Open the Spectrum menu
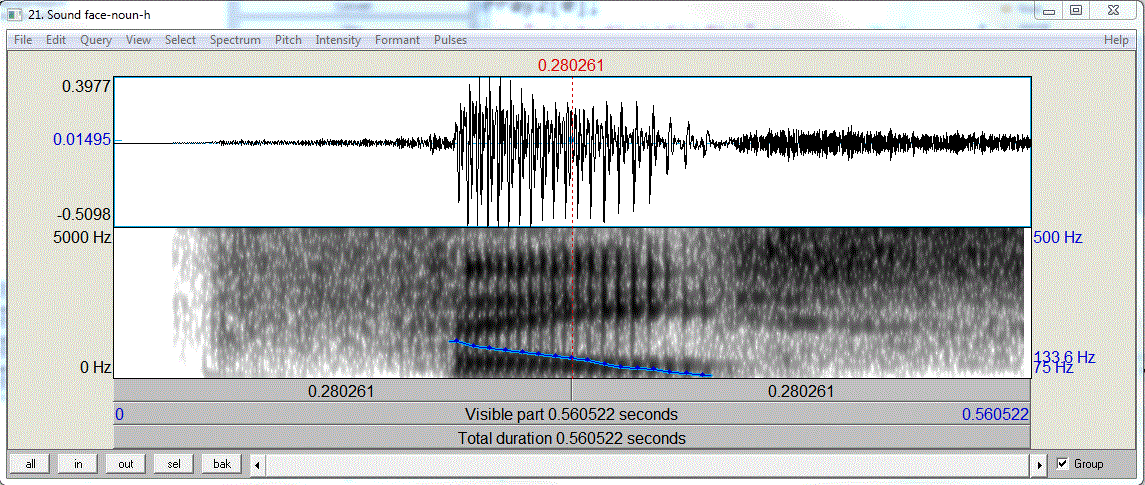The image size is (1145, 485). pyautogui.click(x=235, y=40)
